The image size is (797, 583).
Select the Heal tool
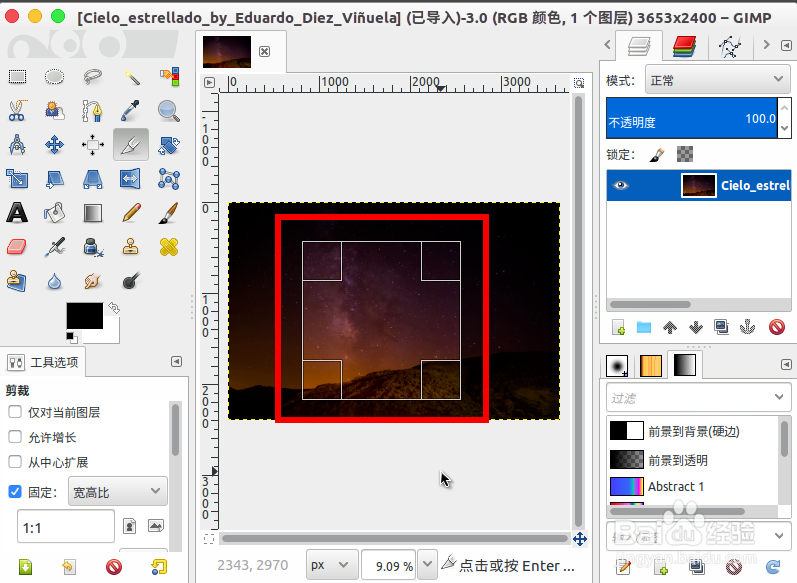coord(169,247)
